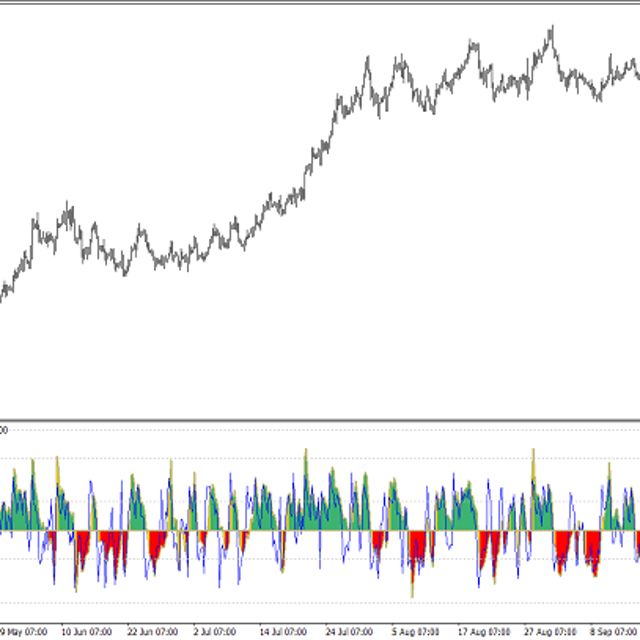
Task: Click the 2 Jul 07:00 time axis label
Action: [x=215, y=631]
